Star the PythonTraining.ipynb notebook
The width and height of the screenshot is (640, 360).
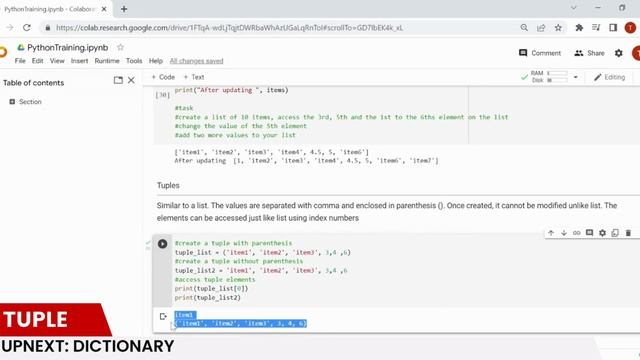click(x=120, y=47)
